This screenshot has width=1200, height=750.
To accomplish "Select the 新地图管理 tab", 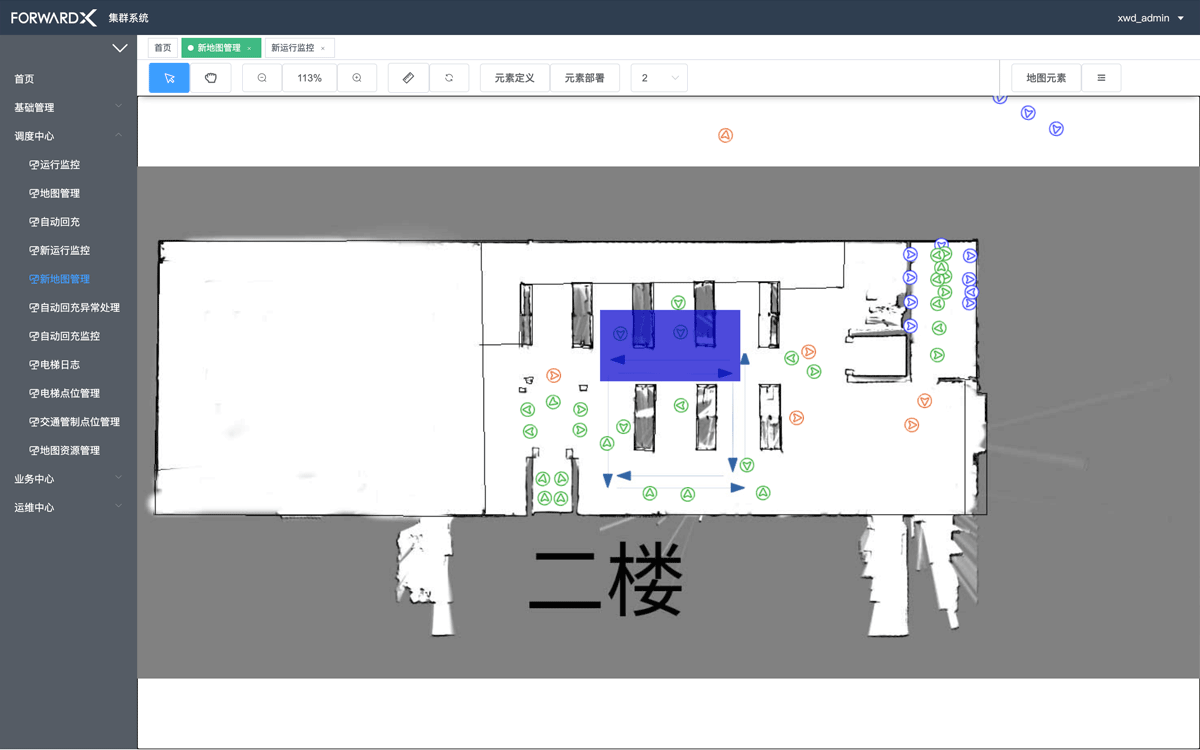I will [221, 48].
